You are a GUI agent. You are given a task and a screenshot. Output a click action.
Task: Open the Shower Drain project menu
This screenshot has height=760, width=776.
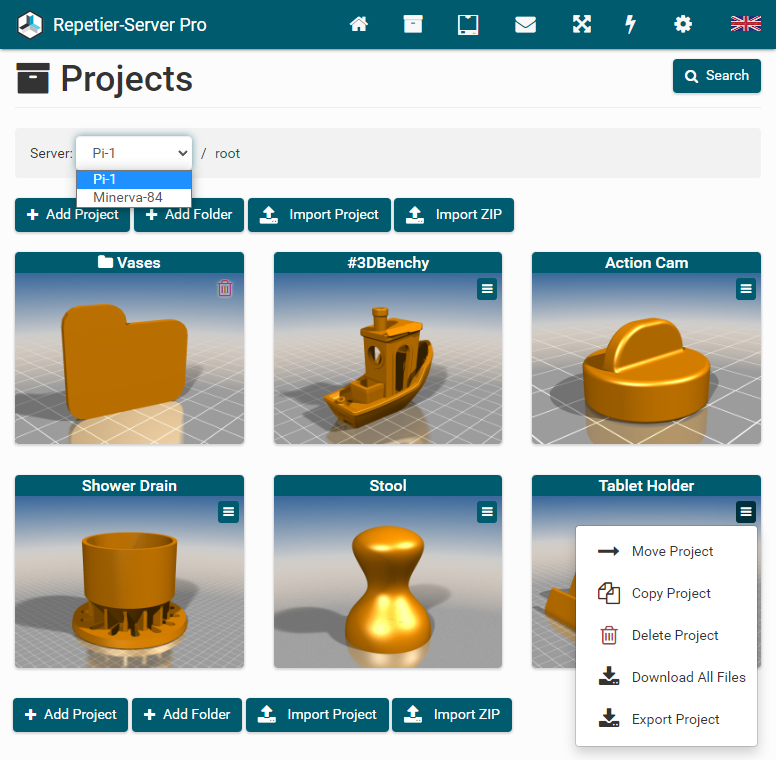[x=229, y=511]
